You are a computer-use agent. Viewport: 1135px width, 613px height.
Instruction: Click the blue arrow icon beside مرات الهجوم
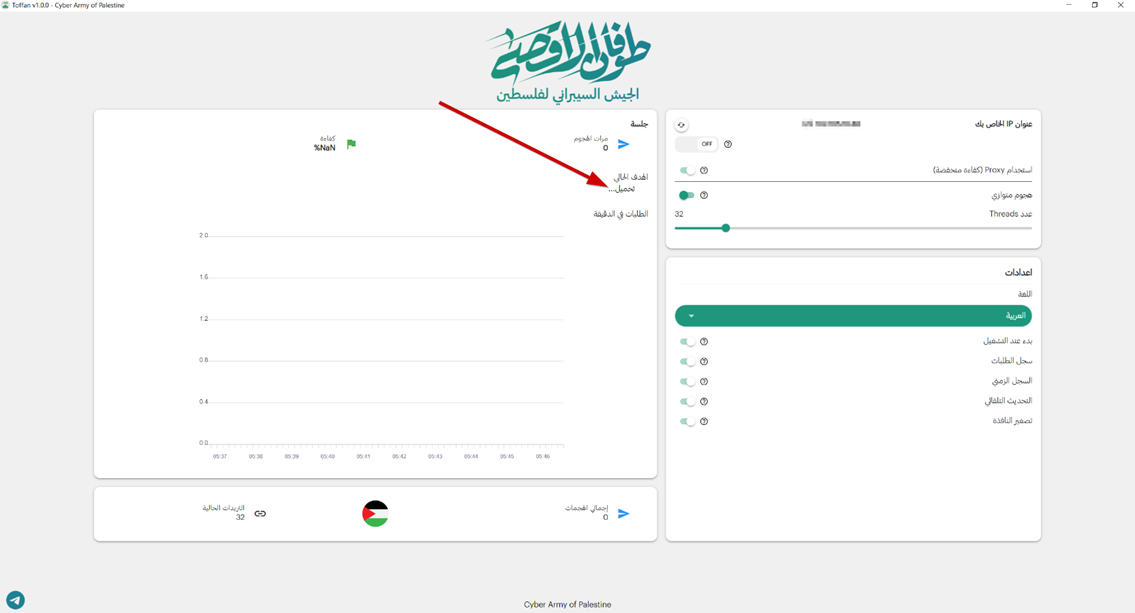pyautogui.click(x=623, y=145)
